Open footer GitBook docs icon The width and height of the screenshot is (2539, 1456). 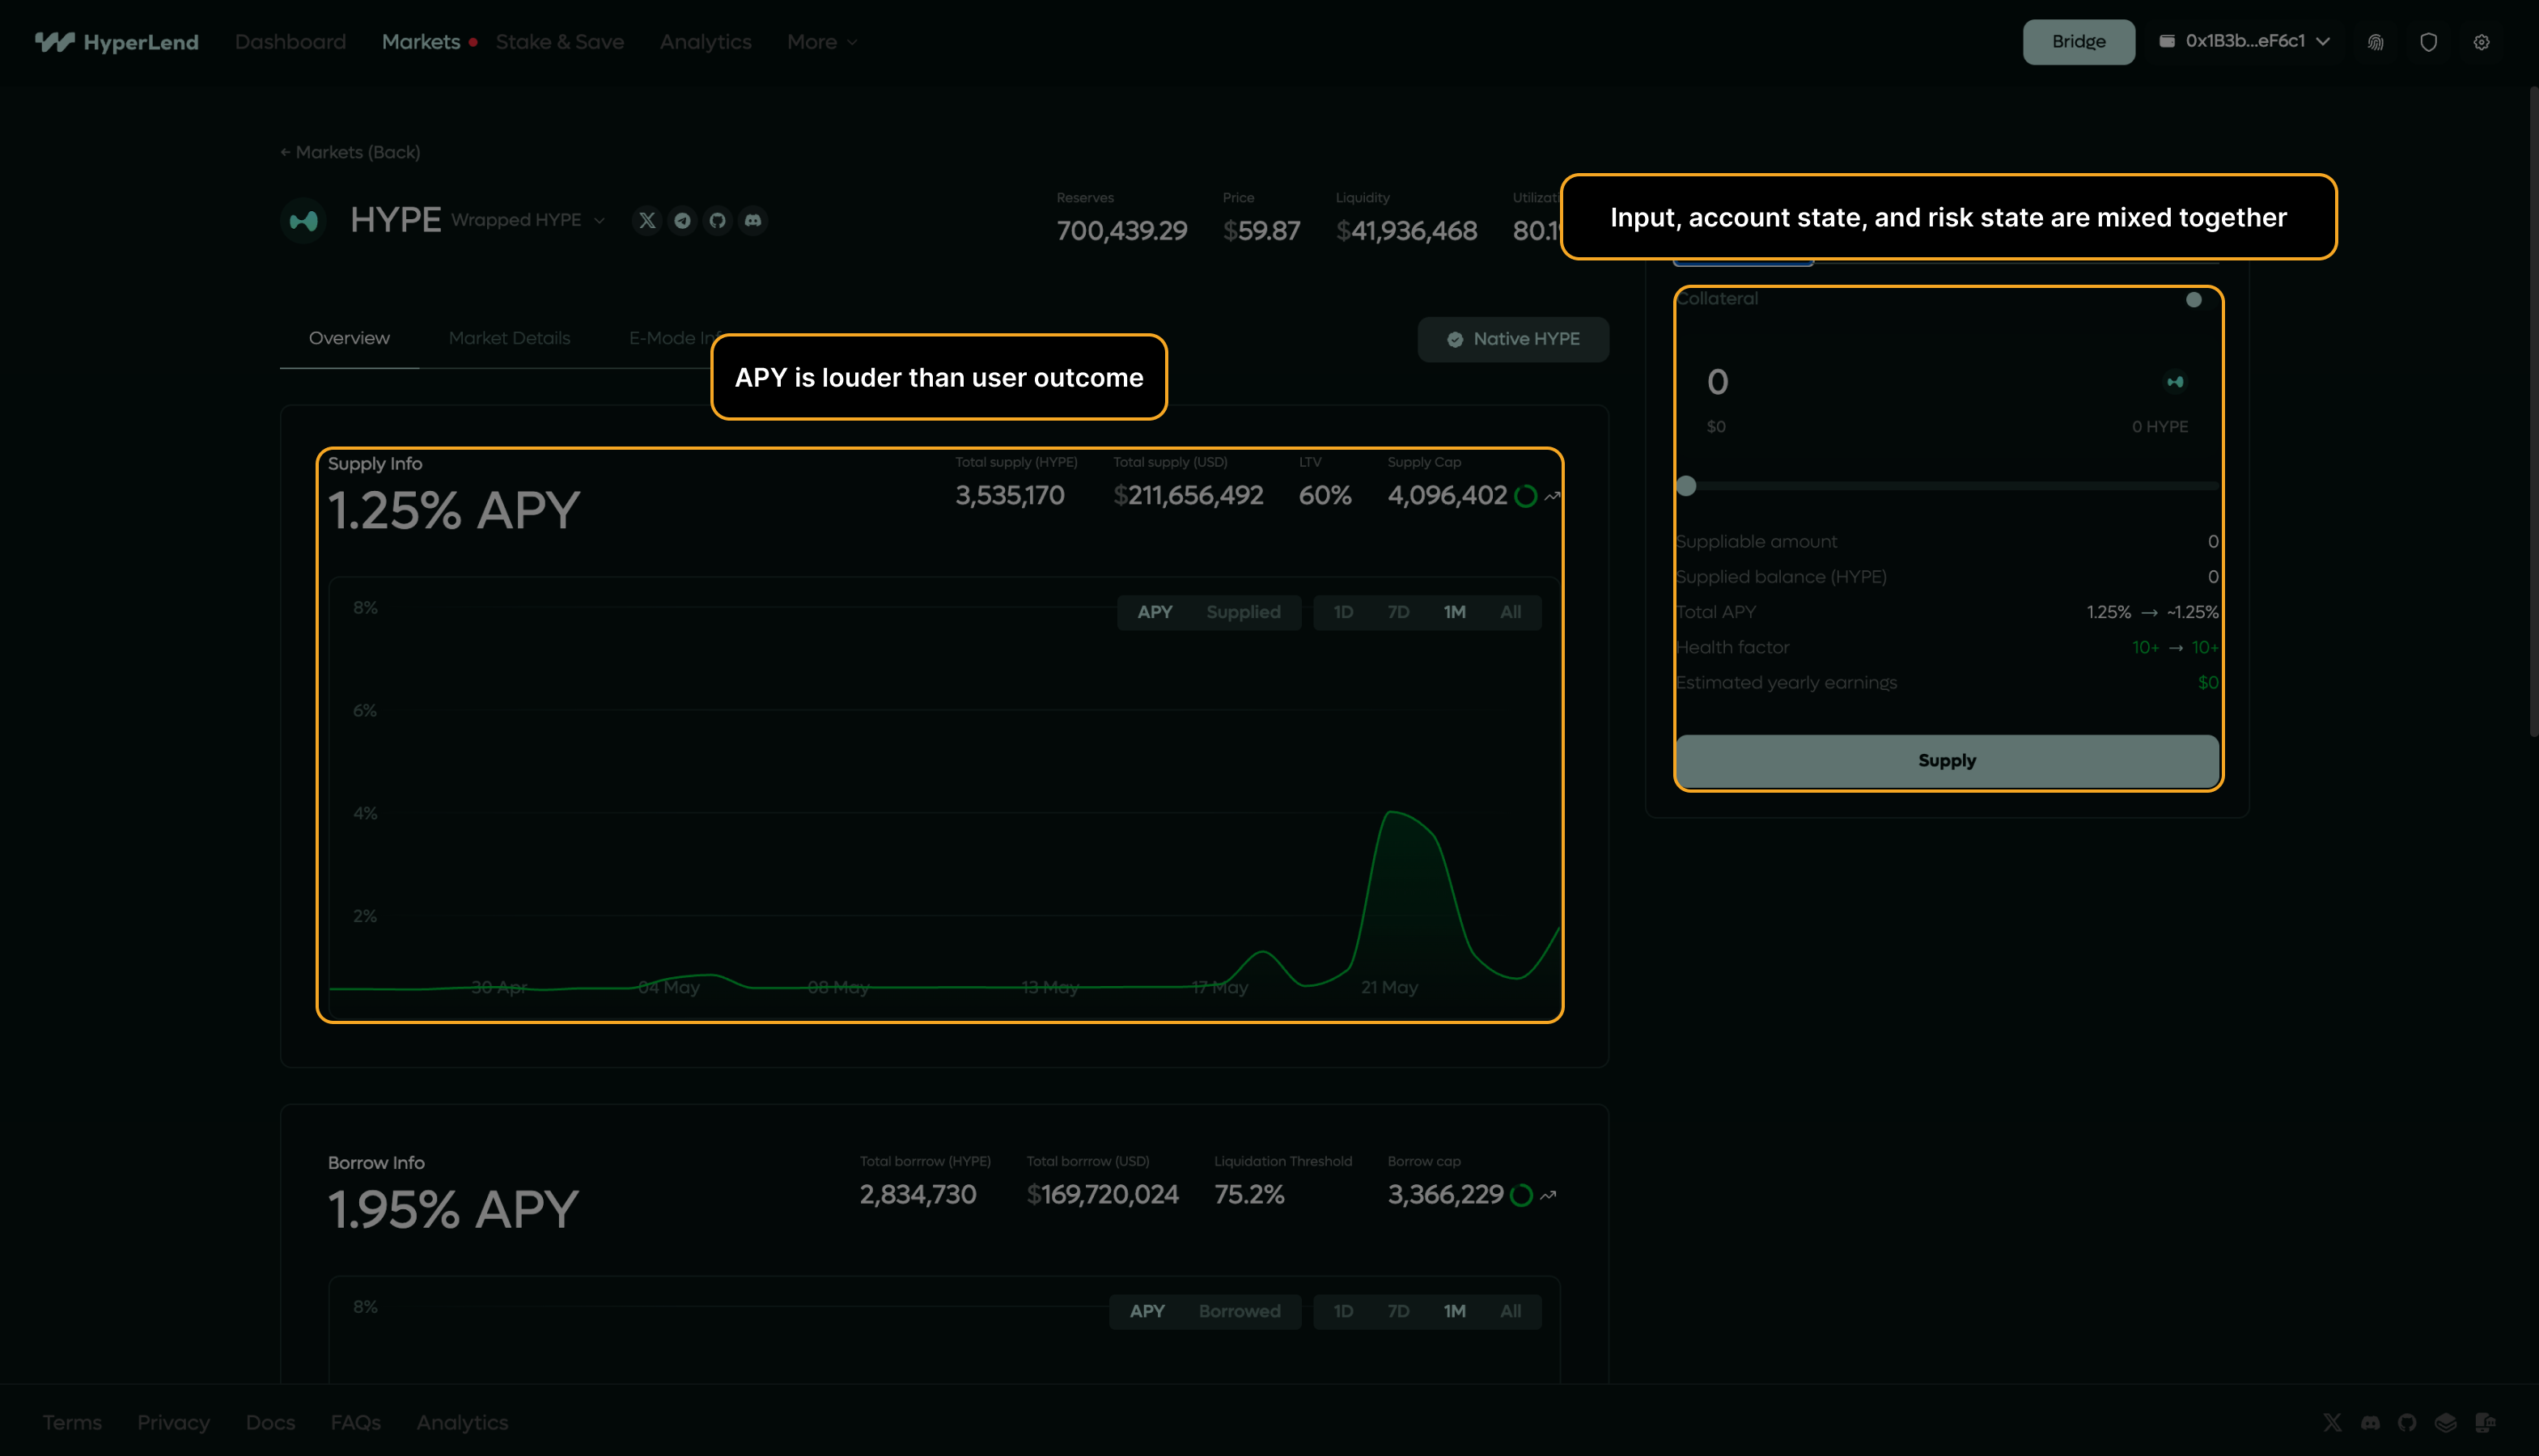click(x=2446, y=1422)
